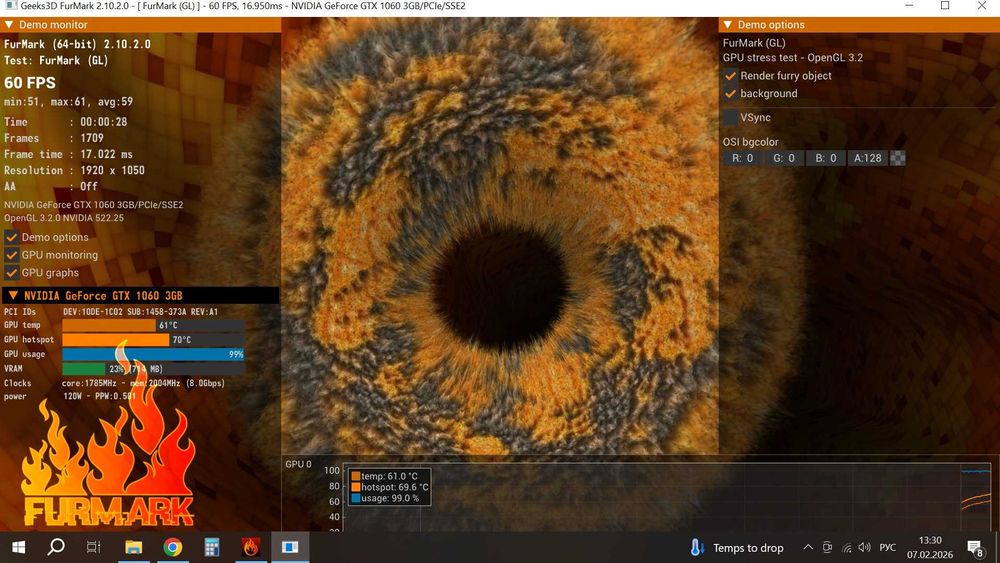Click the GPU hotspot 70°C bar
The width and height of the screenshot is (1000, 563).
(153, 340)
